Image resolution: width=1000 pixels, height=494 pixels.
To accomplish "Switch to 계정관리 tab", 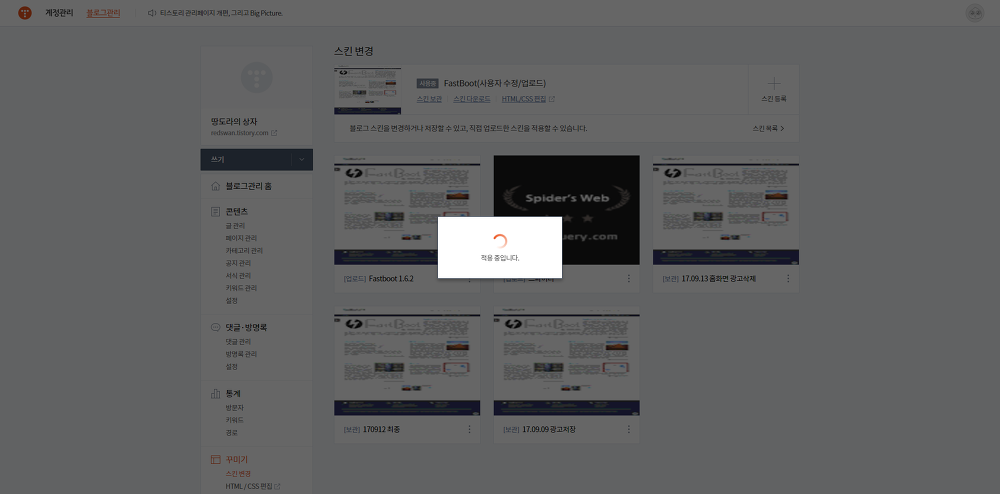I will click(x=57, y=13).
